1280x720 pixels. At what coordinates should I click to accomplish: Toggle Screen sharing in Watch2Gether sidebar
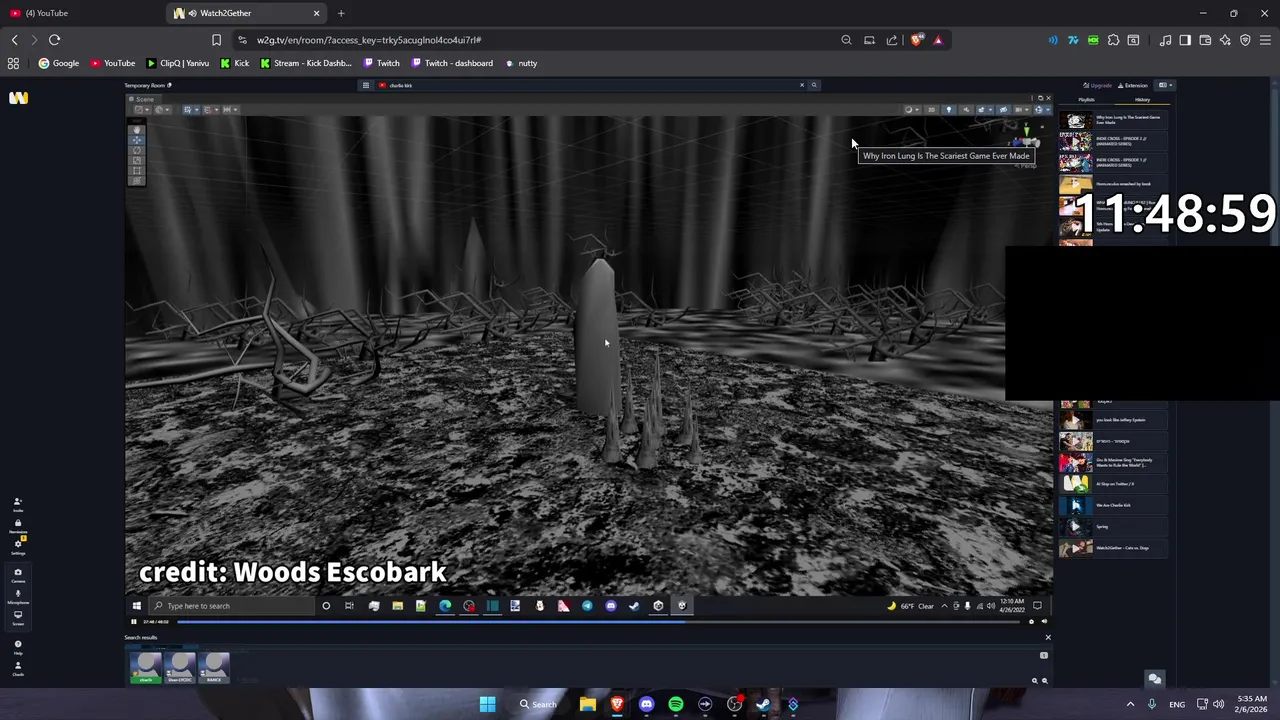pyautogui.click(x=17, y=617)
